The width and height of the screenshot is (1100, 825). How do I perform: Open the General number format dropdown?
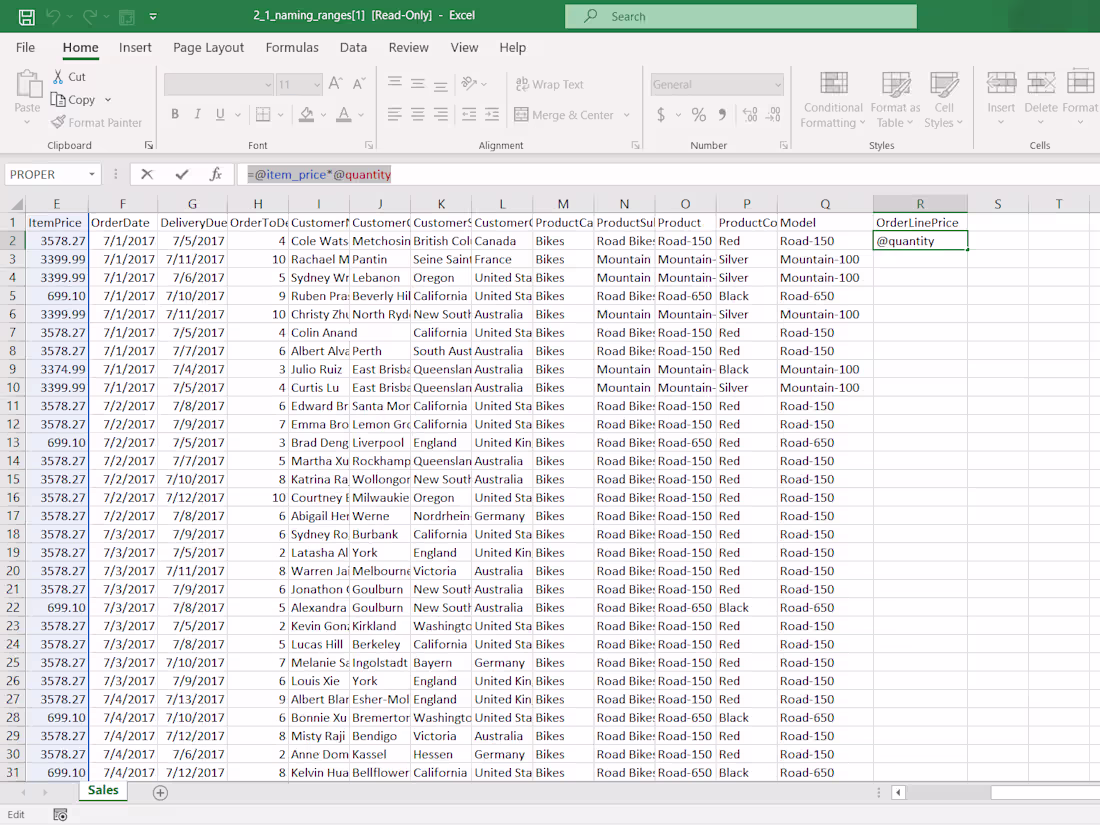(x=778, y=85)
